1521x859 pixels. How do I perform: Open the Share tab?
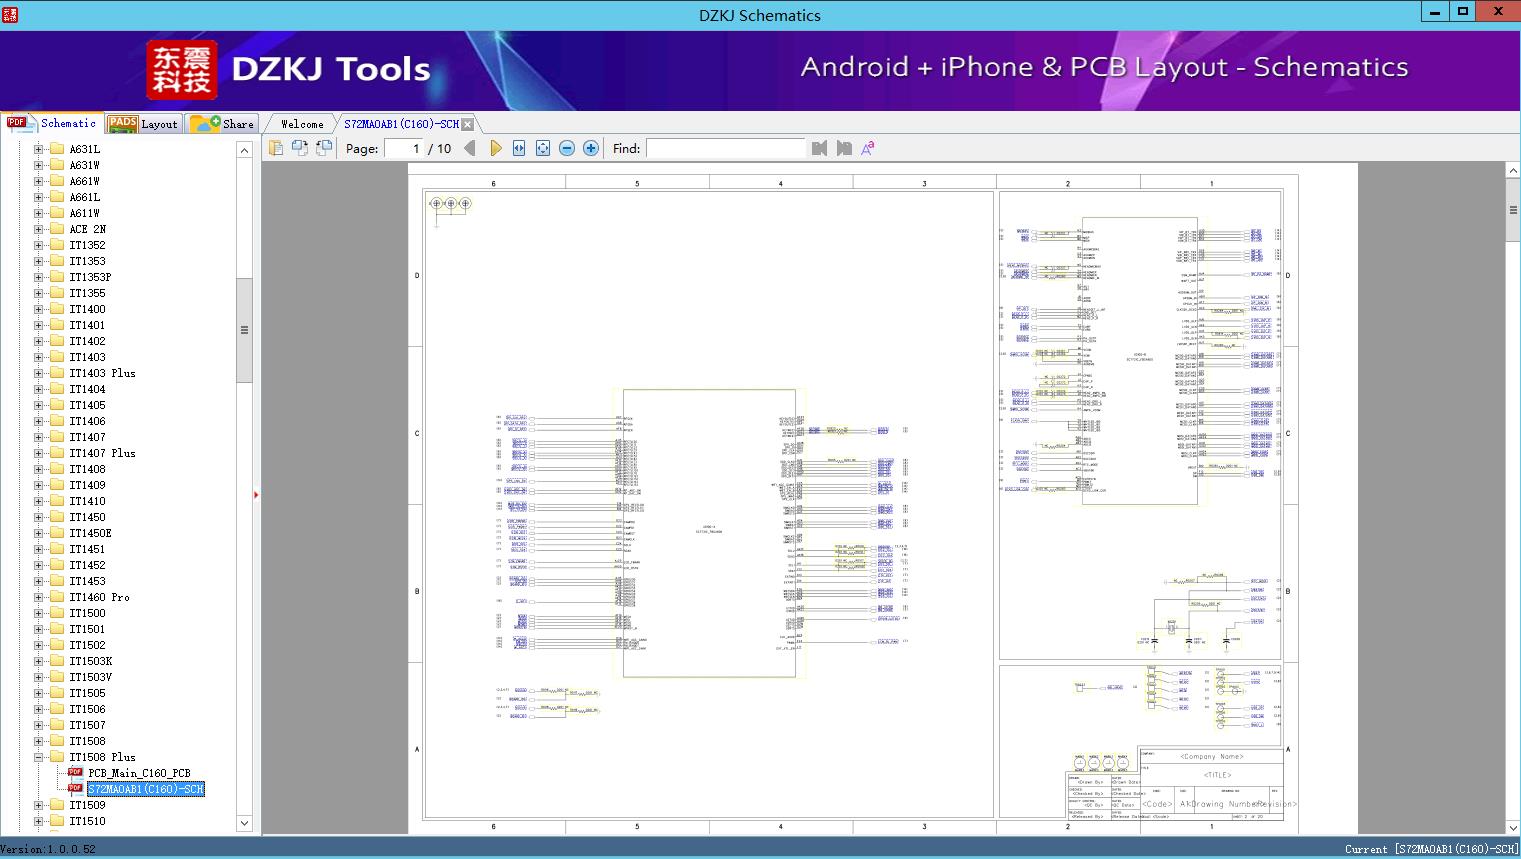(x=224, y=124)
